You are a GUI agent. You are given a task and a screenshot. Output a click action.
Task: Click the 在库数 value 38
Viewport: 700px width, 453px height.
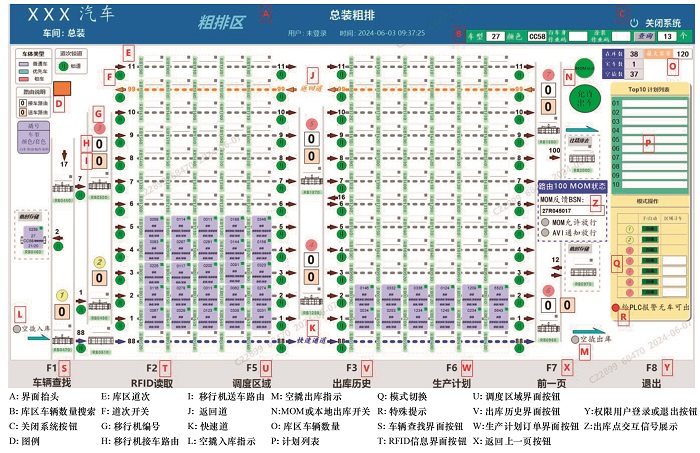(634, 54)
